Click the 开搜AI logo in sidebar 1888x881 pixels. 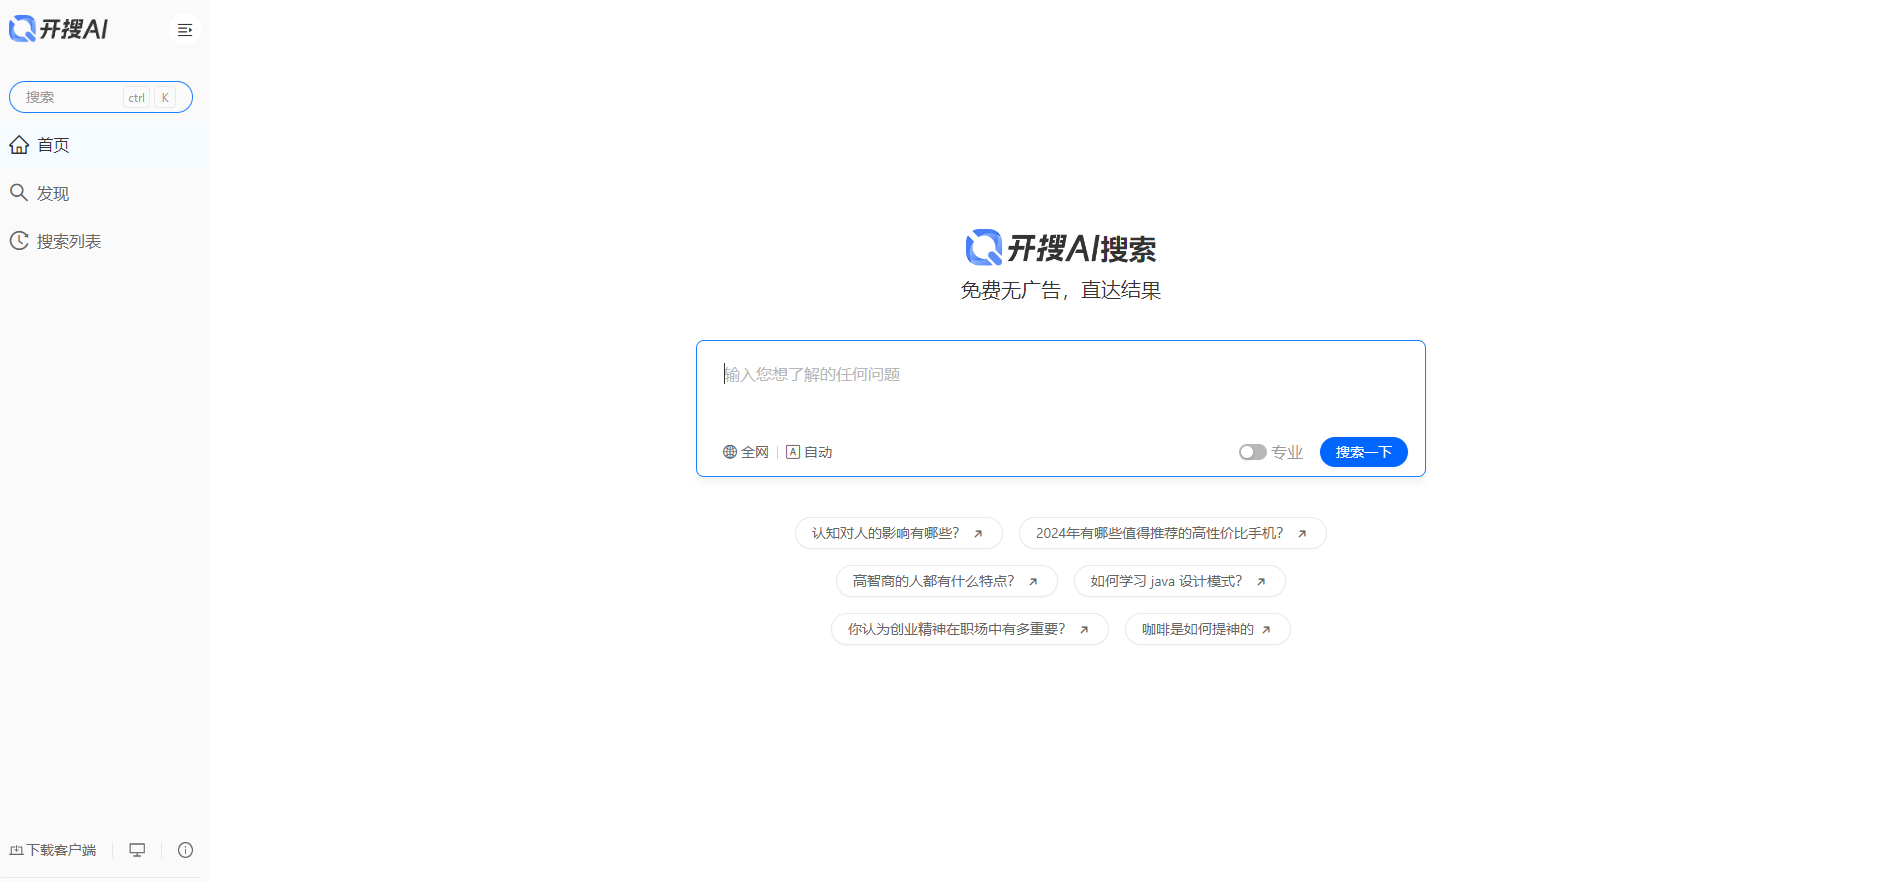click(58, 29)
